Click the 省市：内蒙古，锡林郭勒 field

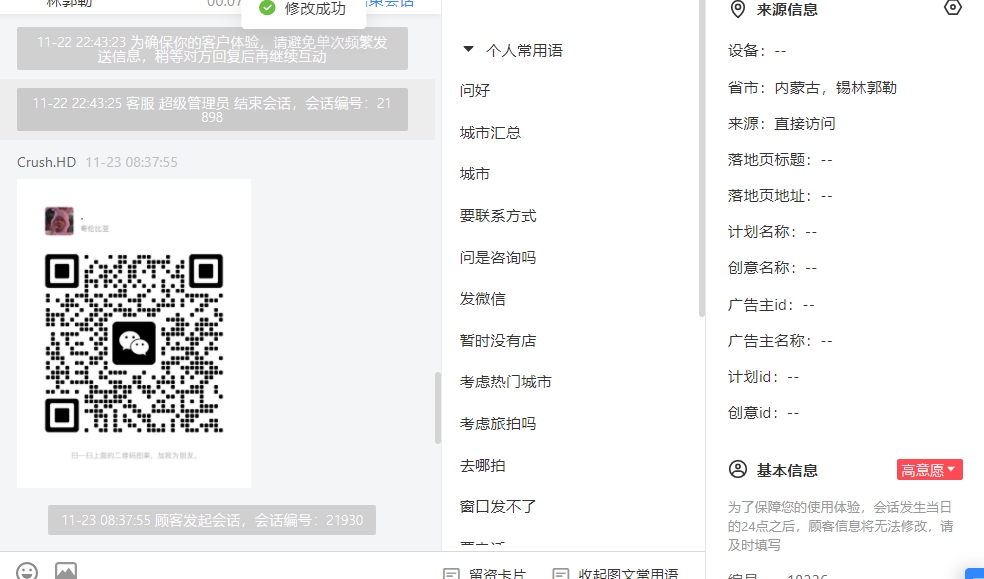point(812,87)
